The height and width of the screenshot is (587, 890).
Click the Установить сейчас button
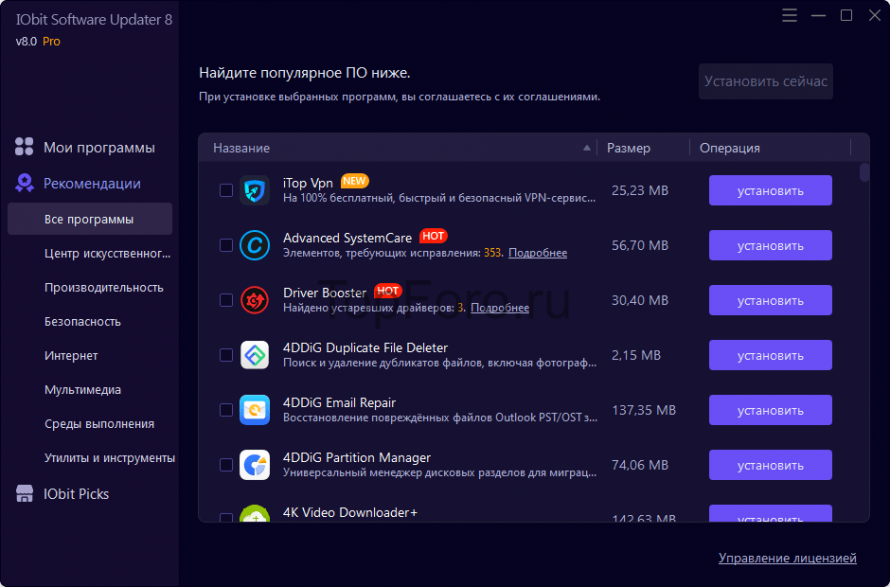(766, 81)
